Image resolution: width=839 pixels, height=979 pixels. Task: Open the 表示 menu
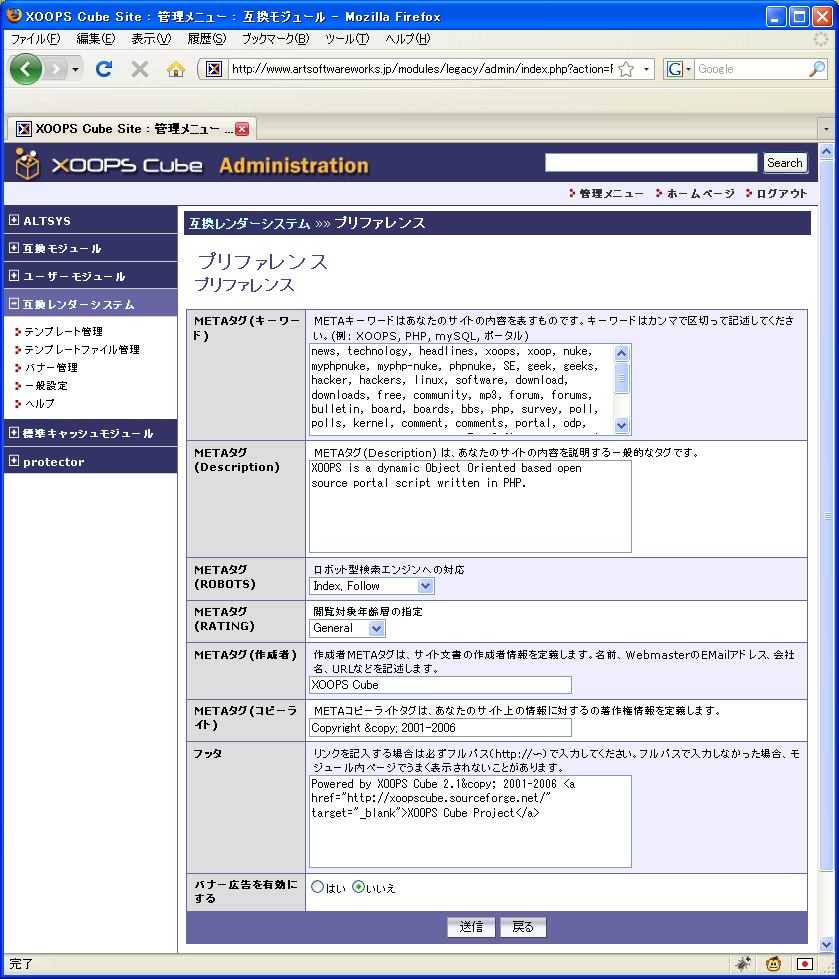[x=150, y=39]
